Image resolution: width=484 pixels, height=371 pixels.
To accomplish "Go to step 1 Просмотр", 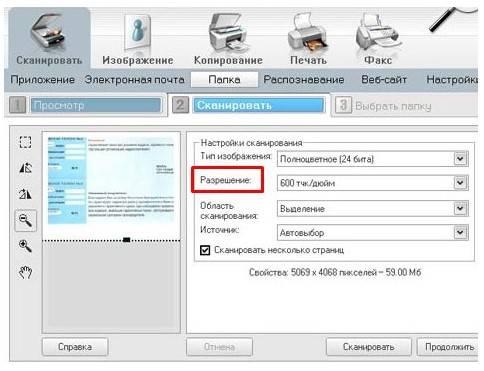I will pos(96,105).
